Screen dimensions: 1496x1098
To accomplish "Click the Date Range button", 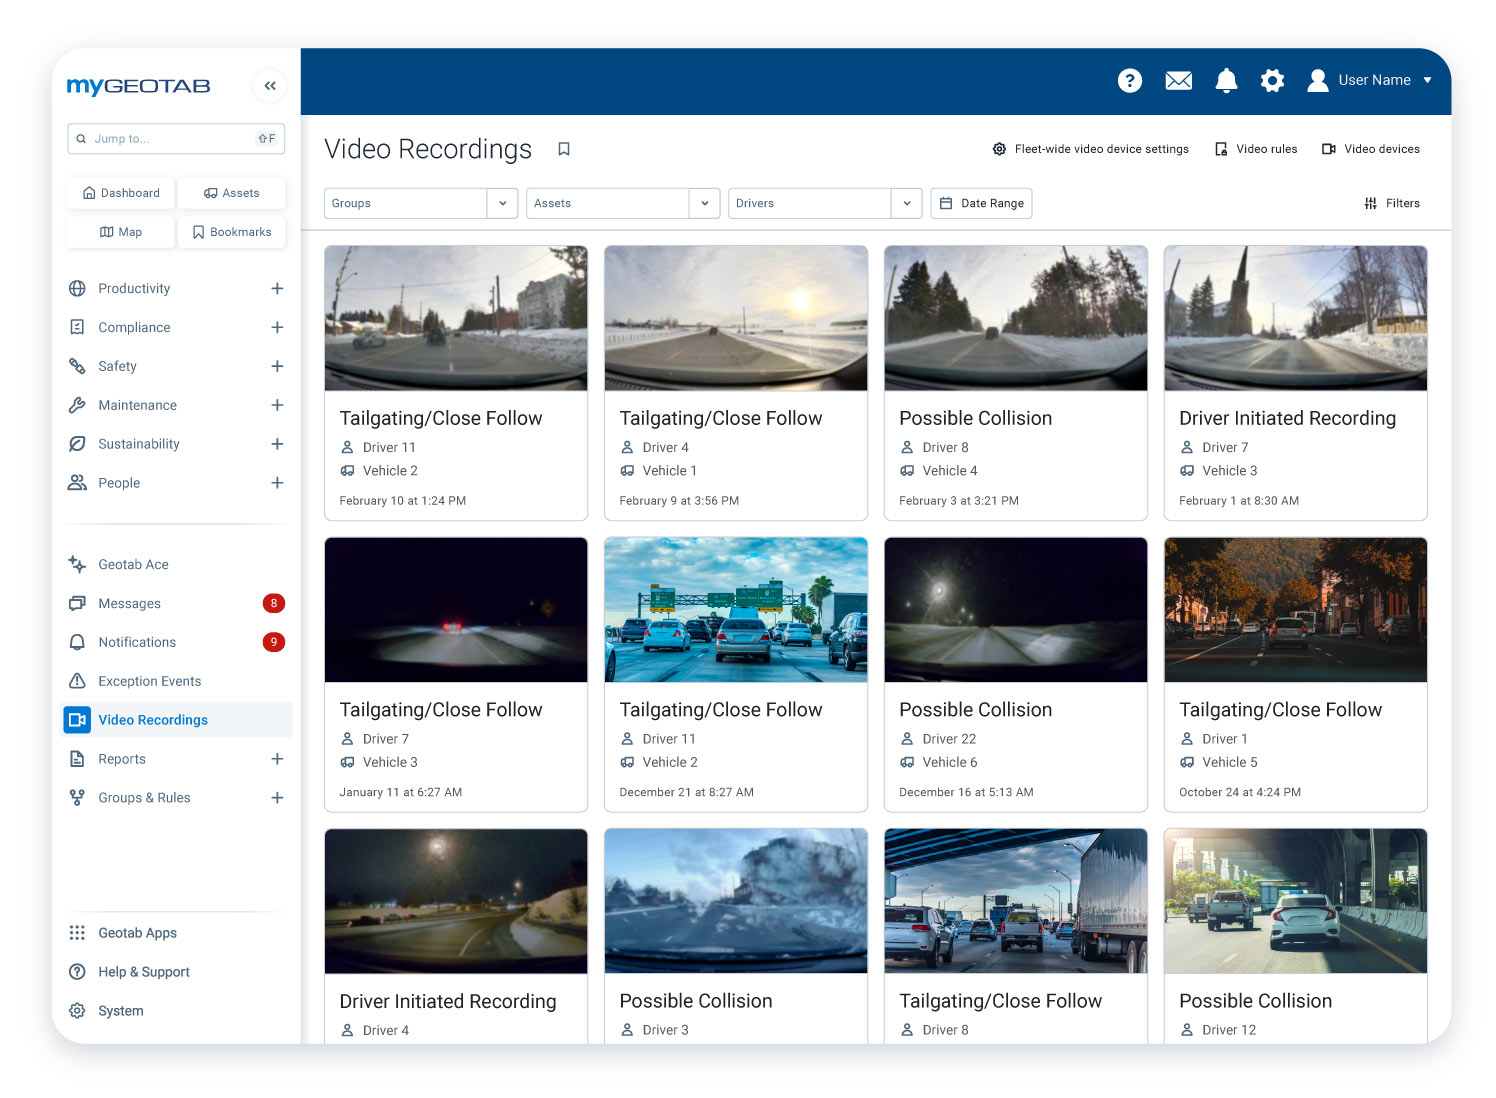I will pyautogui.click(x=981, y=203).
